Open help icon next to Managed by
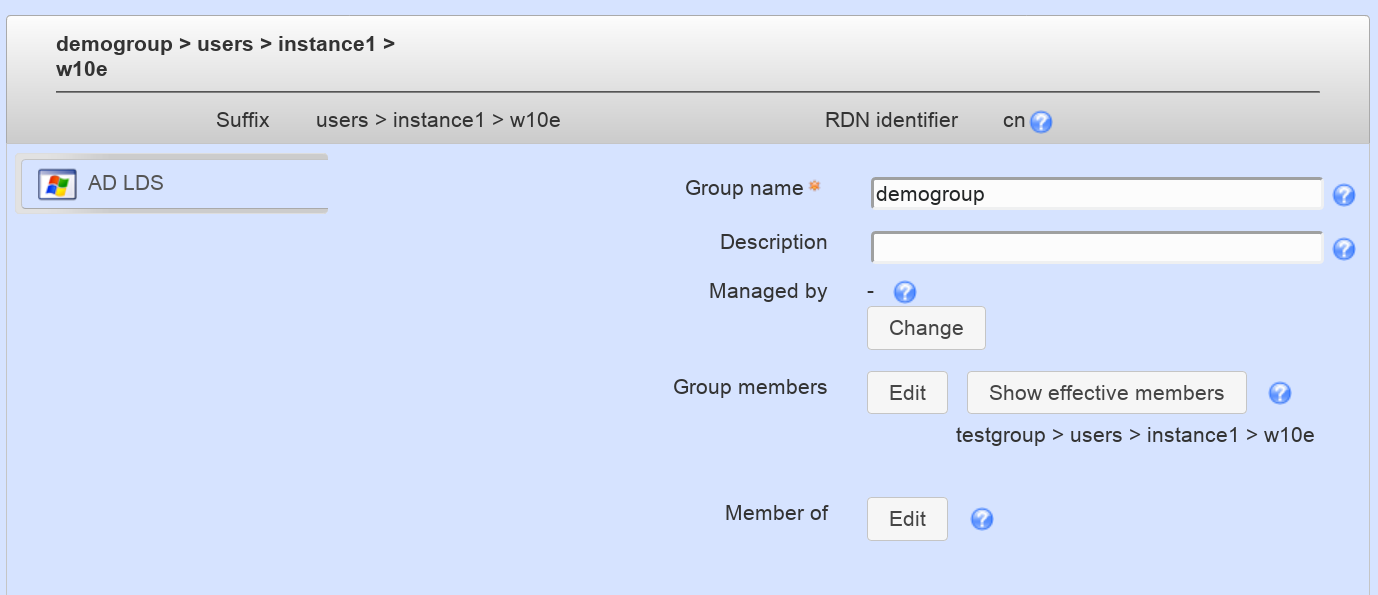Viewport: 1378px width, 595px height. click(904, 292)
